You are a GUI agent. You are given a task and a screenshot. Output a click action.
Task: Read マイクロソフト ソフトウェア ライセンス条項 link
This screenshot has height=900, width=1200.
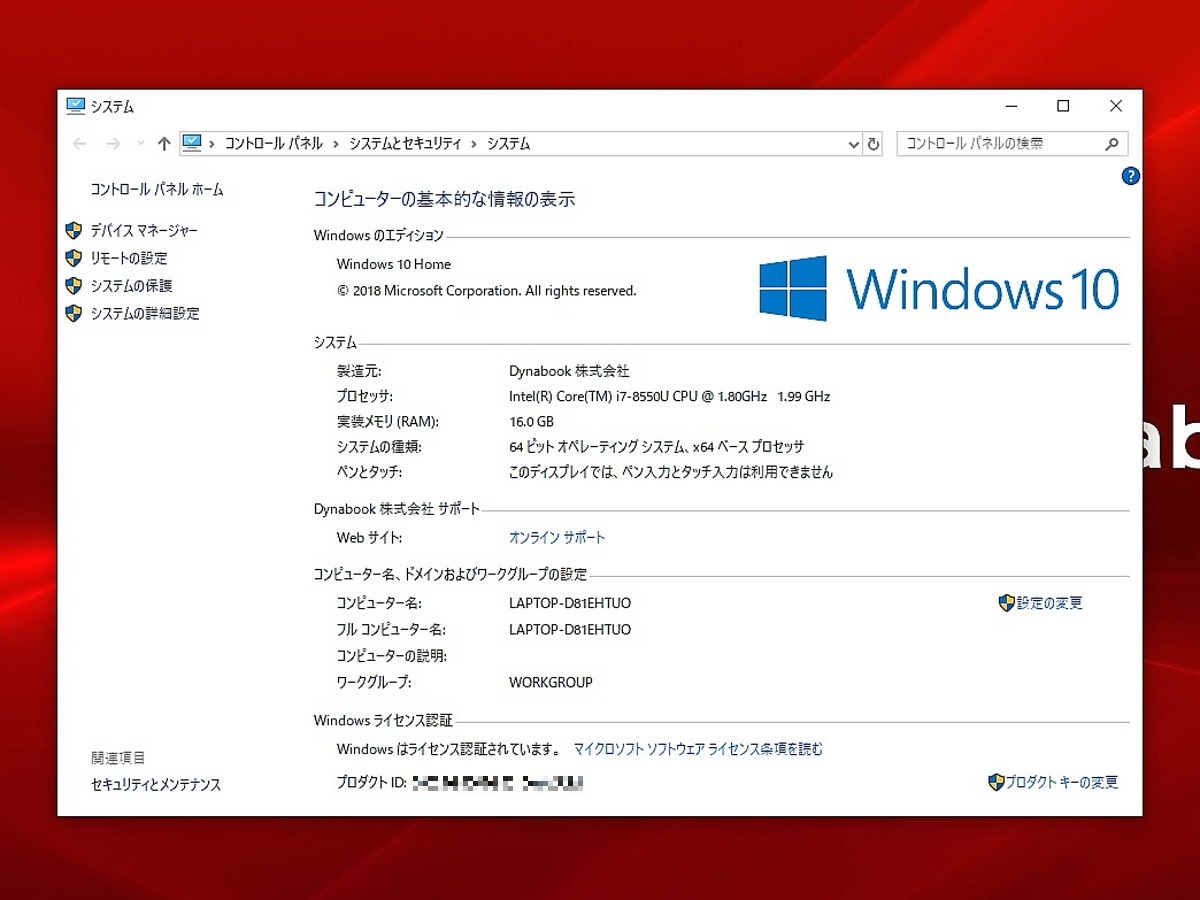[x=698, y=748]
